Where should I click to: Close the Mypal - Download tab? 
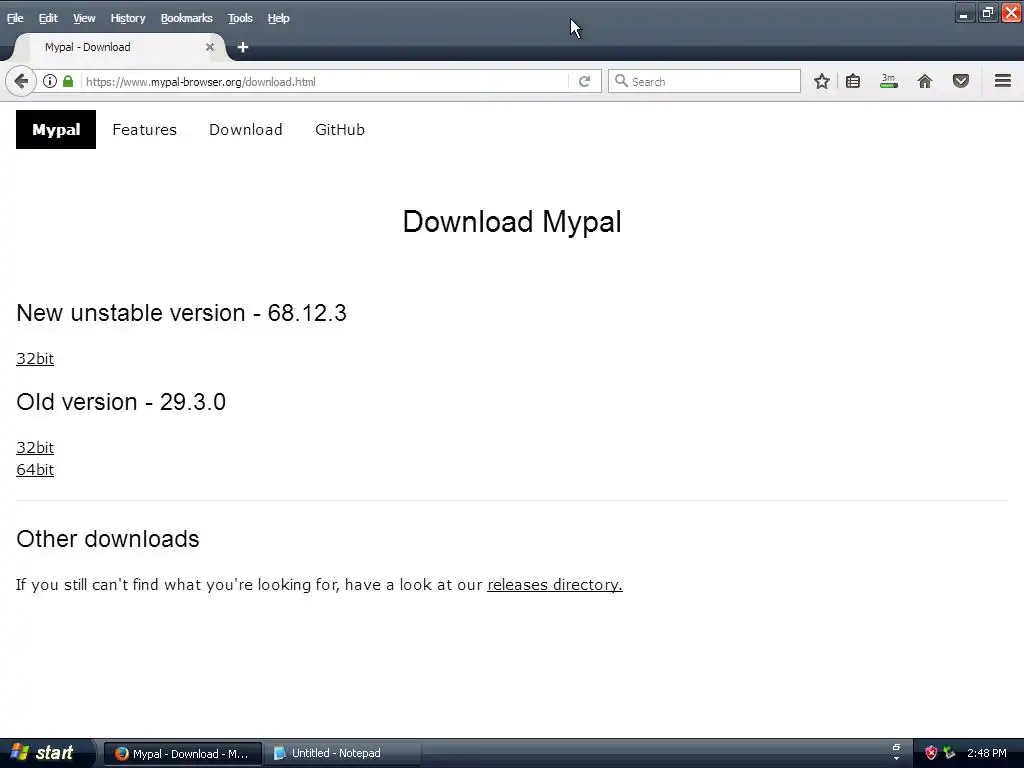pos(210,47)
